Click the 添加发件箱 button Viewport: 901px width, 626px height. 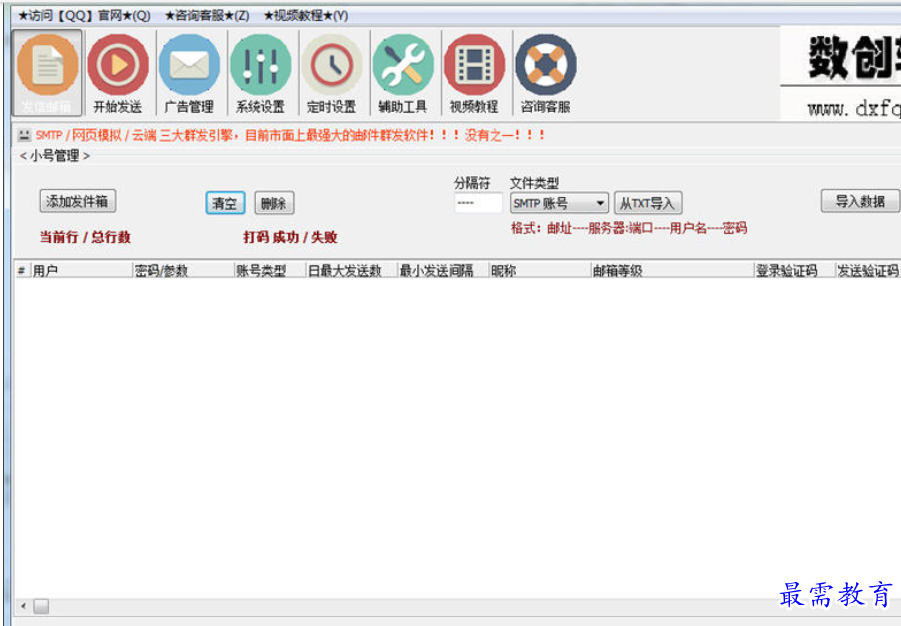[x=78, y=201]
